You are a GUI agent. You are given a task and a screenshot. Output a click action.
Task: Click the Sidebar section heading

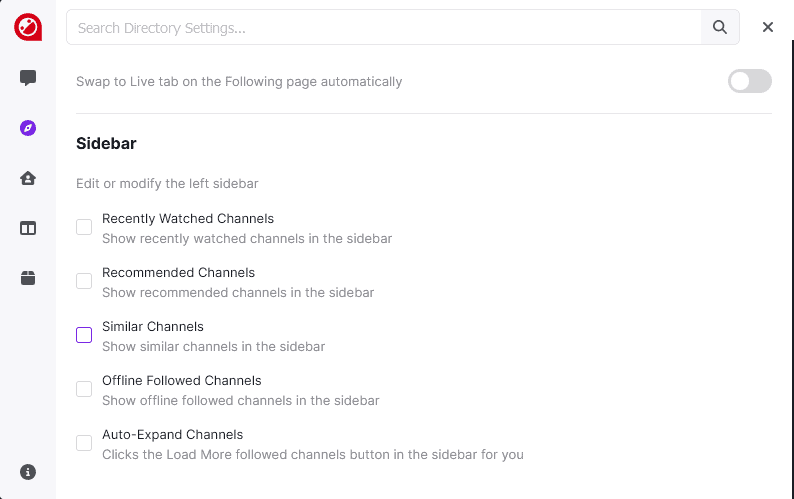[x=106, y=143]
